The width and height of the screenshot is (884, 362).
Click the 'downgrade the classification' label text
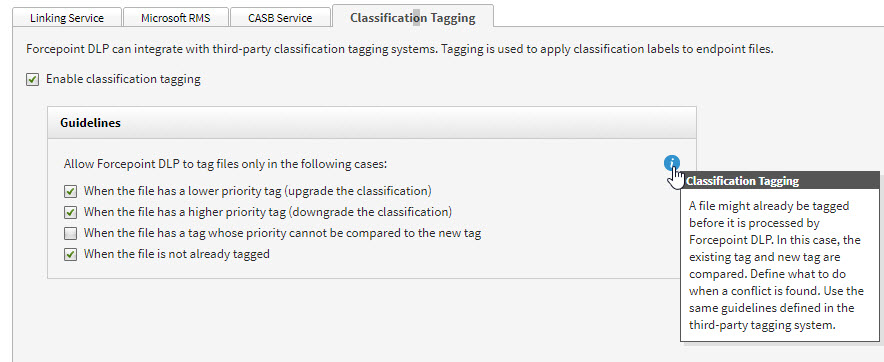[370, 212]
